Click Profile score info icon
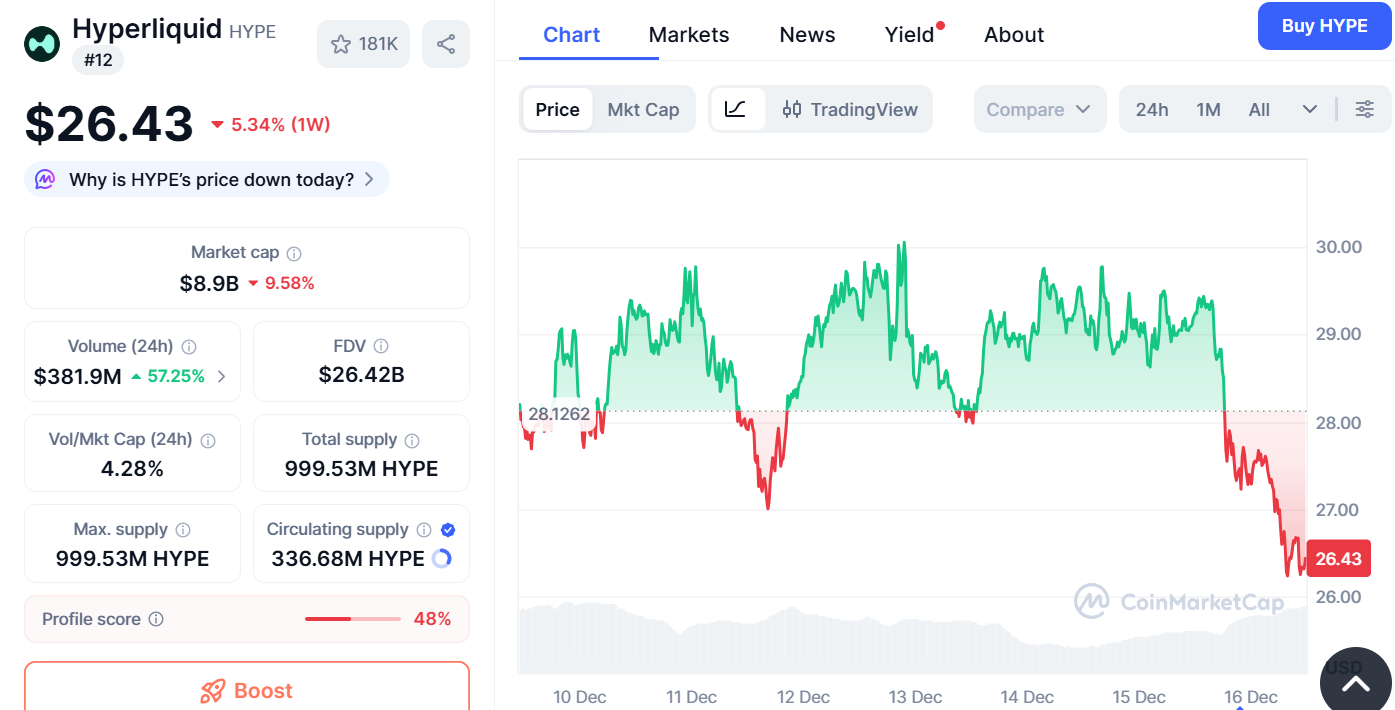The image size is (1395, 710). click(156, 619)
